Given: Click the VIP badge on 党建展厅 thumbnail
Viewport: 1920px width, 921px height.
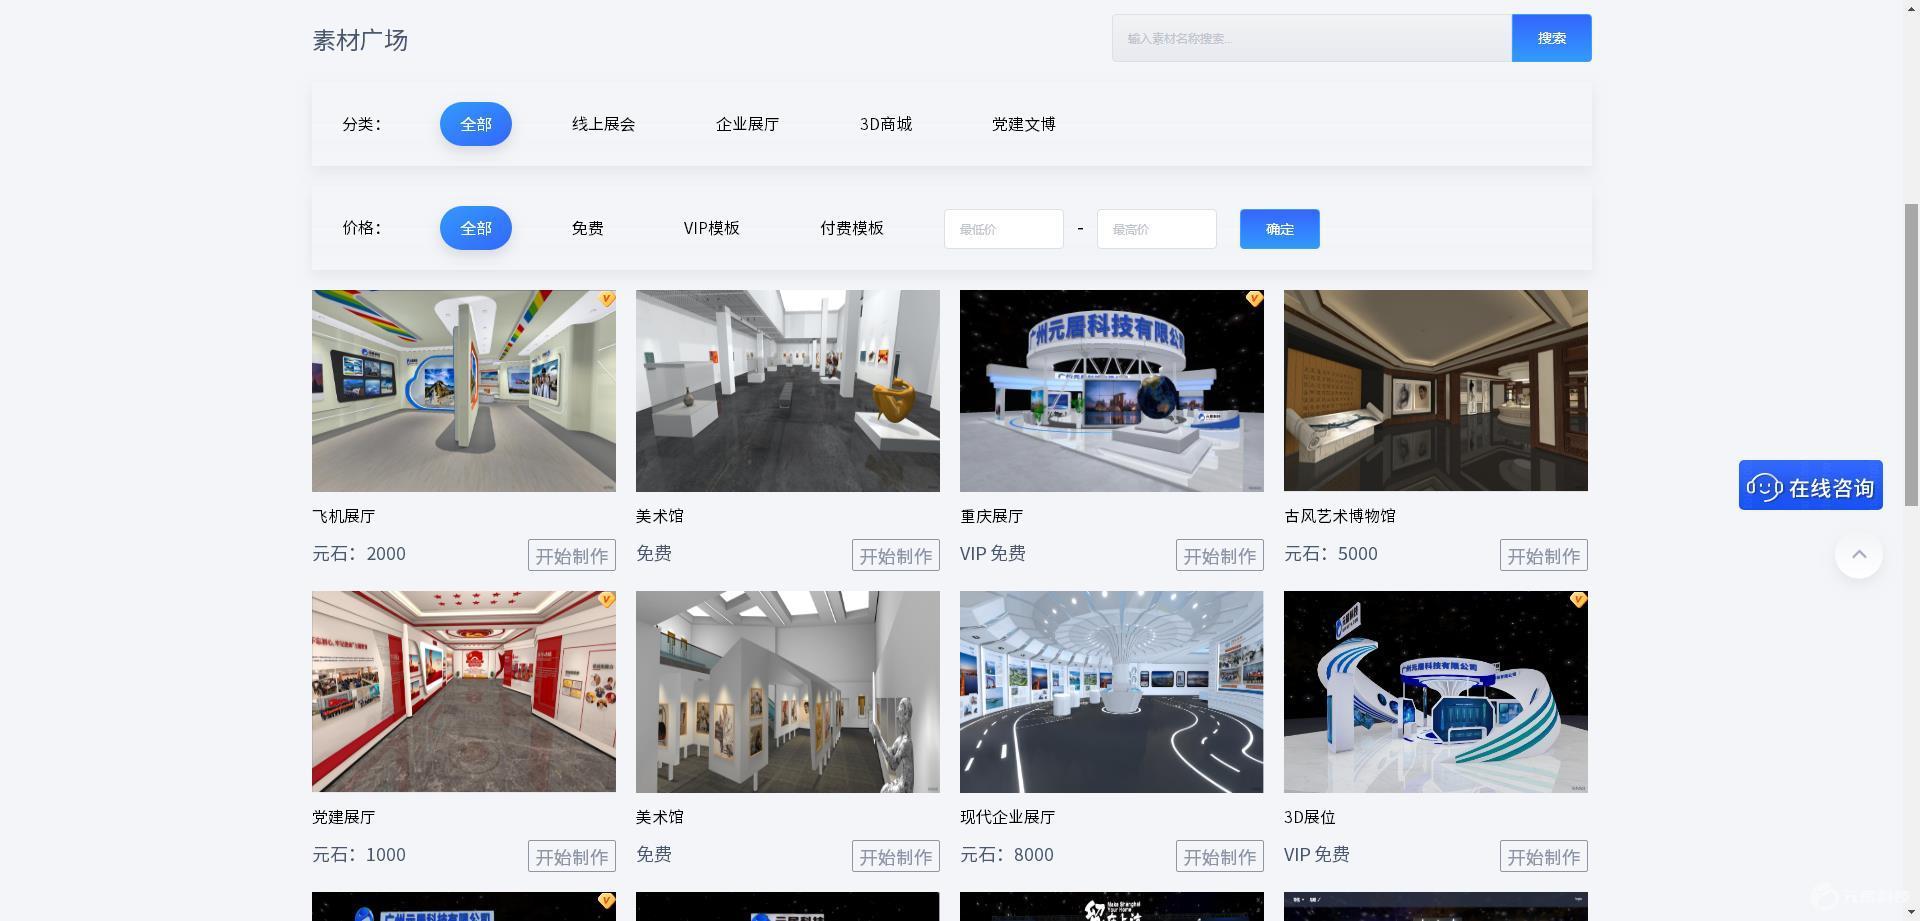Looking at the screenshot, I should 606,600.
